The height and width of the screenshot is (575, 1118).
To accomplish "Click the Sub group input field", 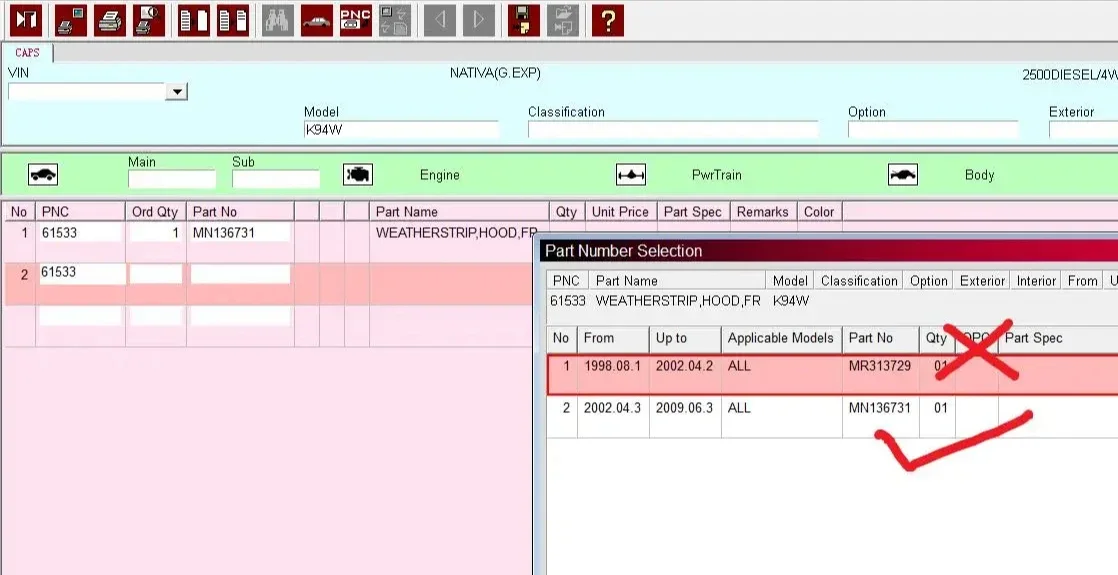I will point(275,179).
